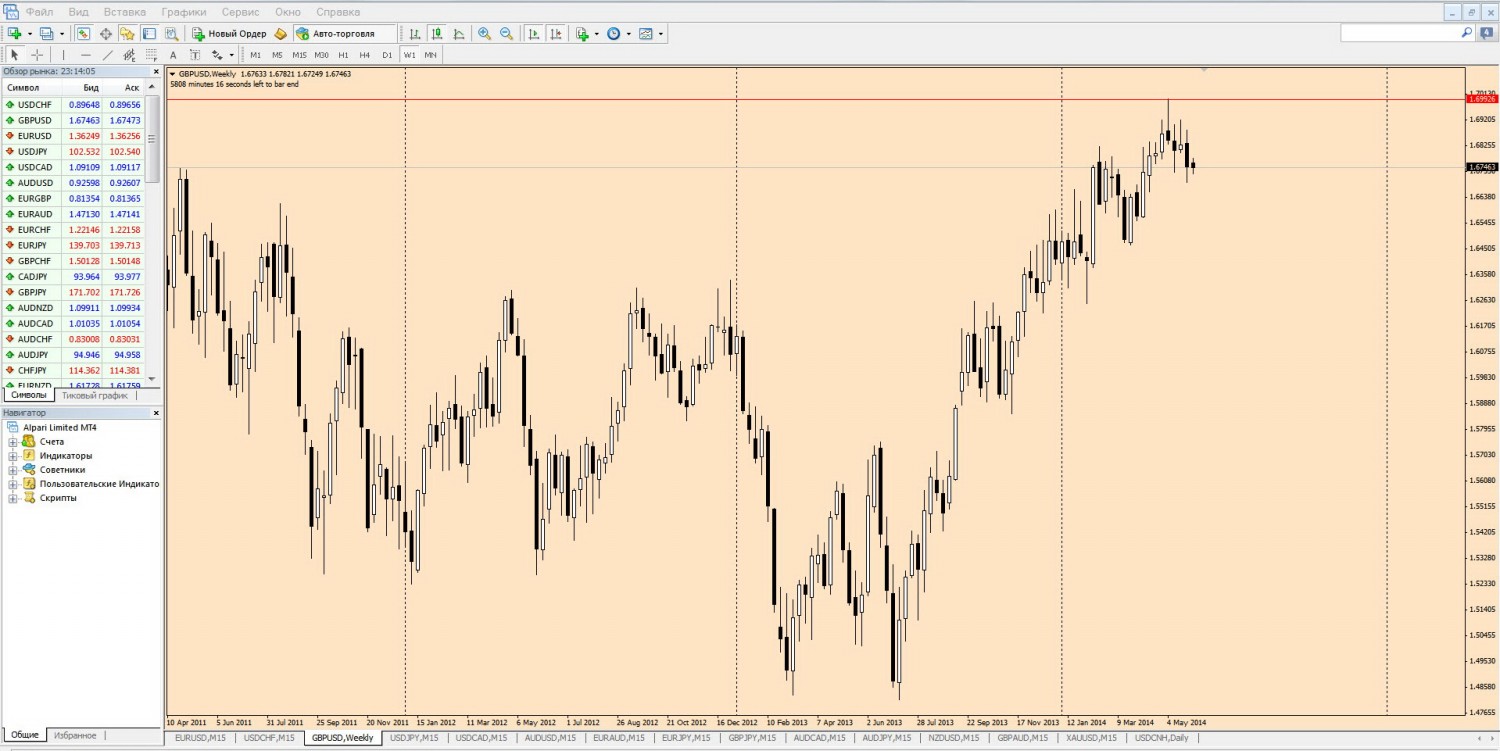
Task: Toggle the Авто-торговля button
Action: pos(344,33)
